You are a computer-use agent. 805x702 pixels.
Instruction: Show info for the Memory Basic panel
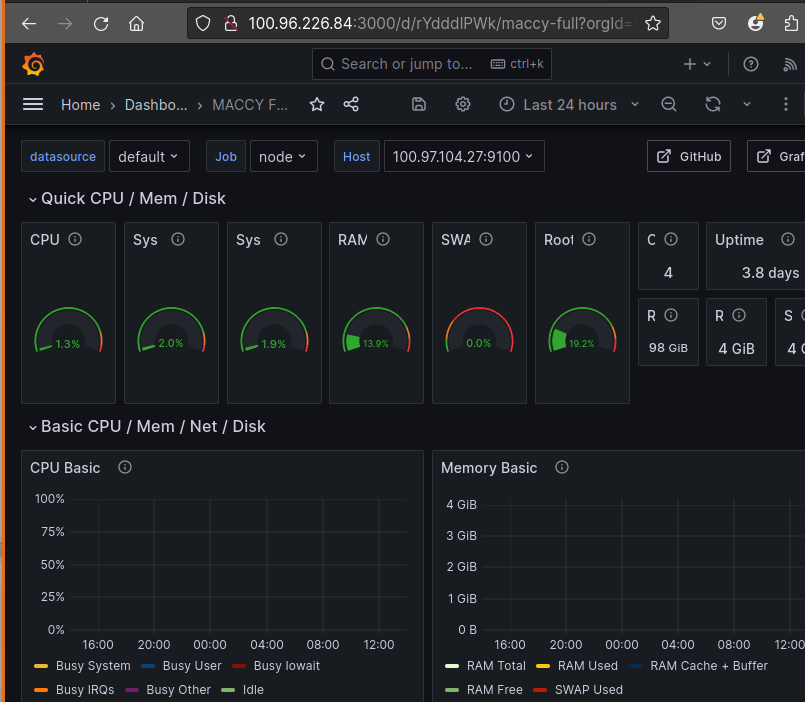[562, 467]
